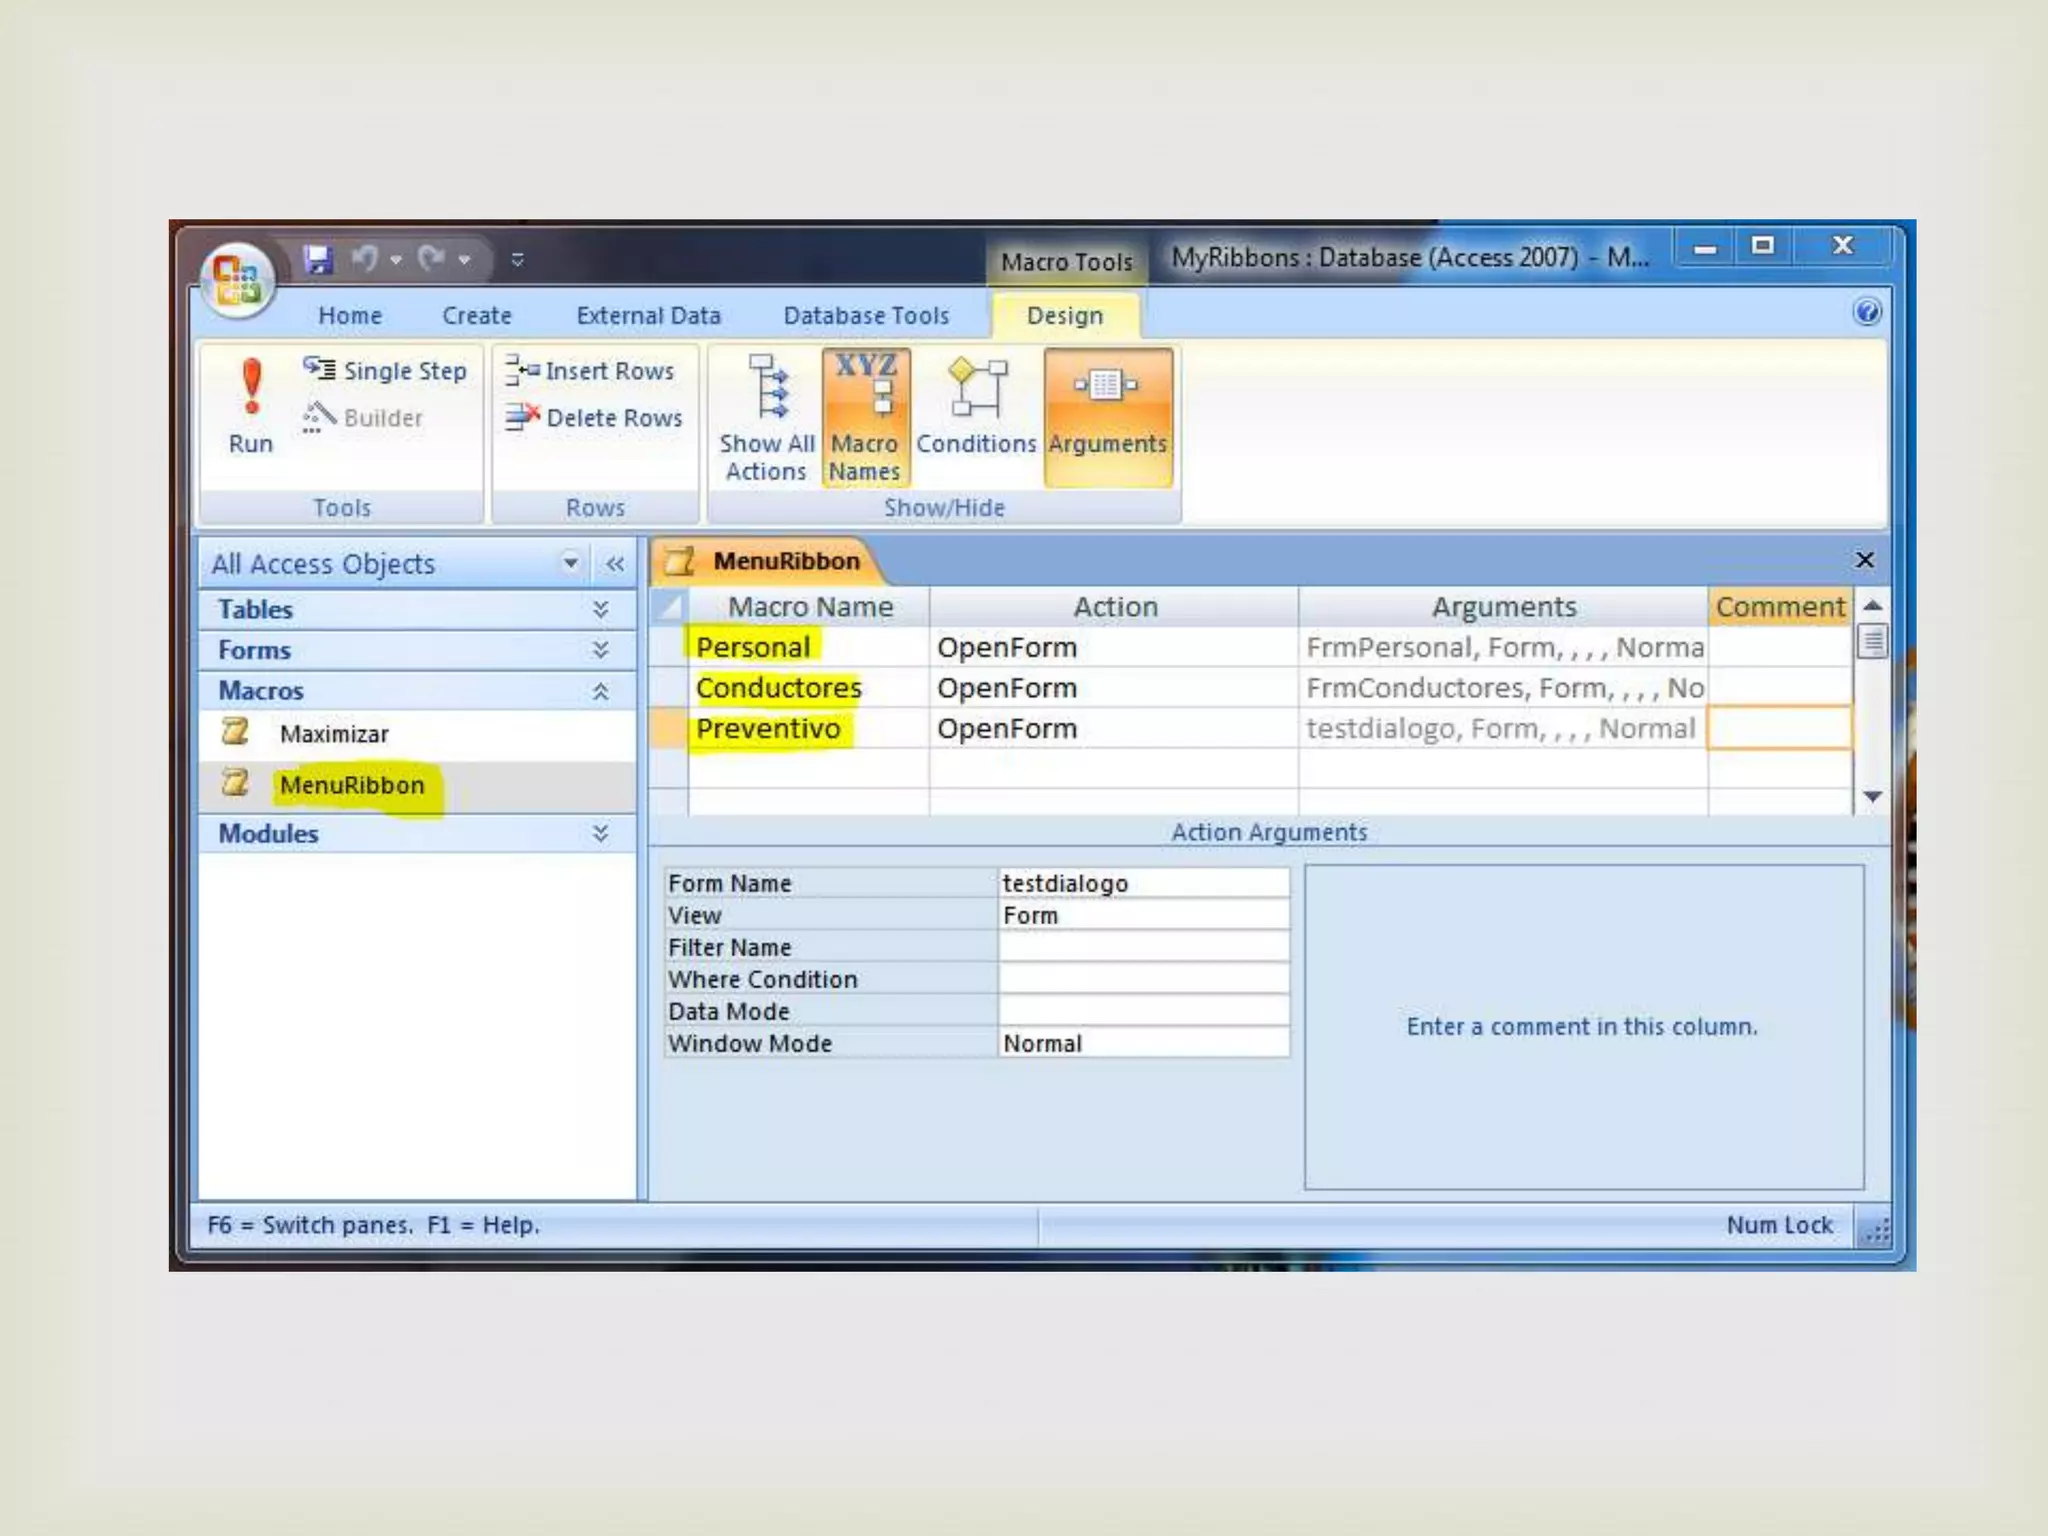Collapse the Macros group
This screenshot has height=1536, width=2048.
[600, 691]
